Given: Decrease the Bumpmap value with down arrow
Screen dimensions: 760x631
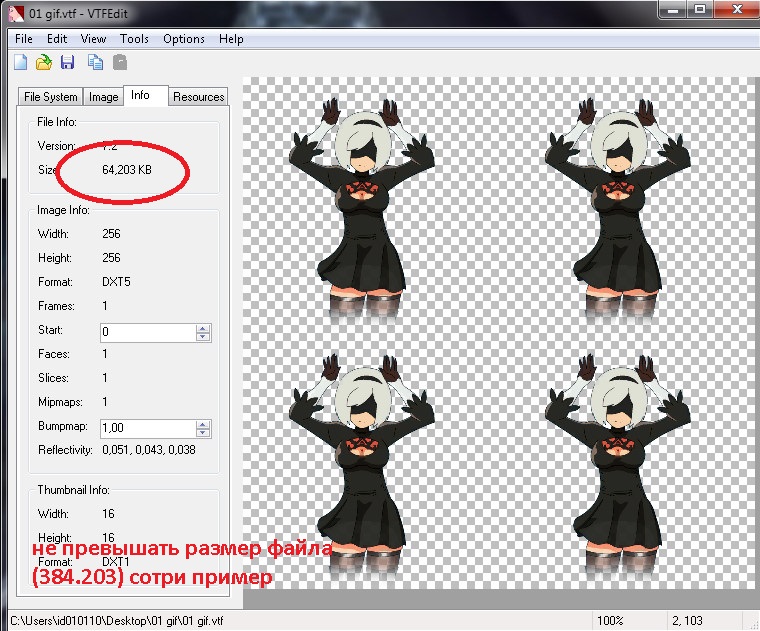Looking at the screenshot, I should [x=203, y=433].
